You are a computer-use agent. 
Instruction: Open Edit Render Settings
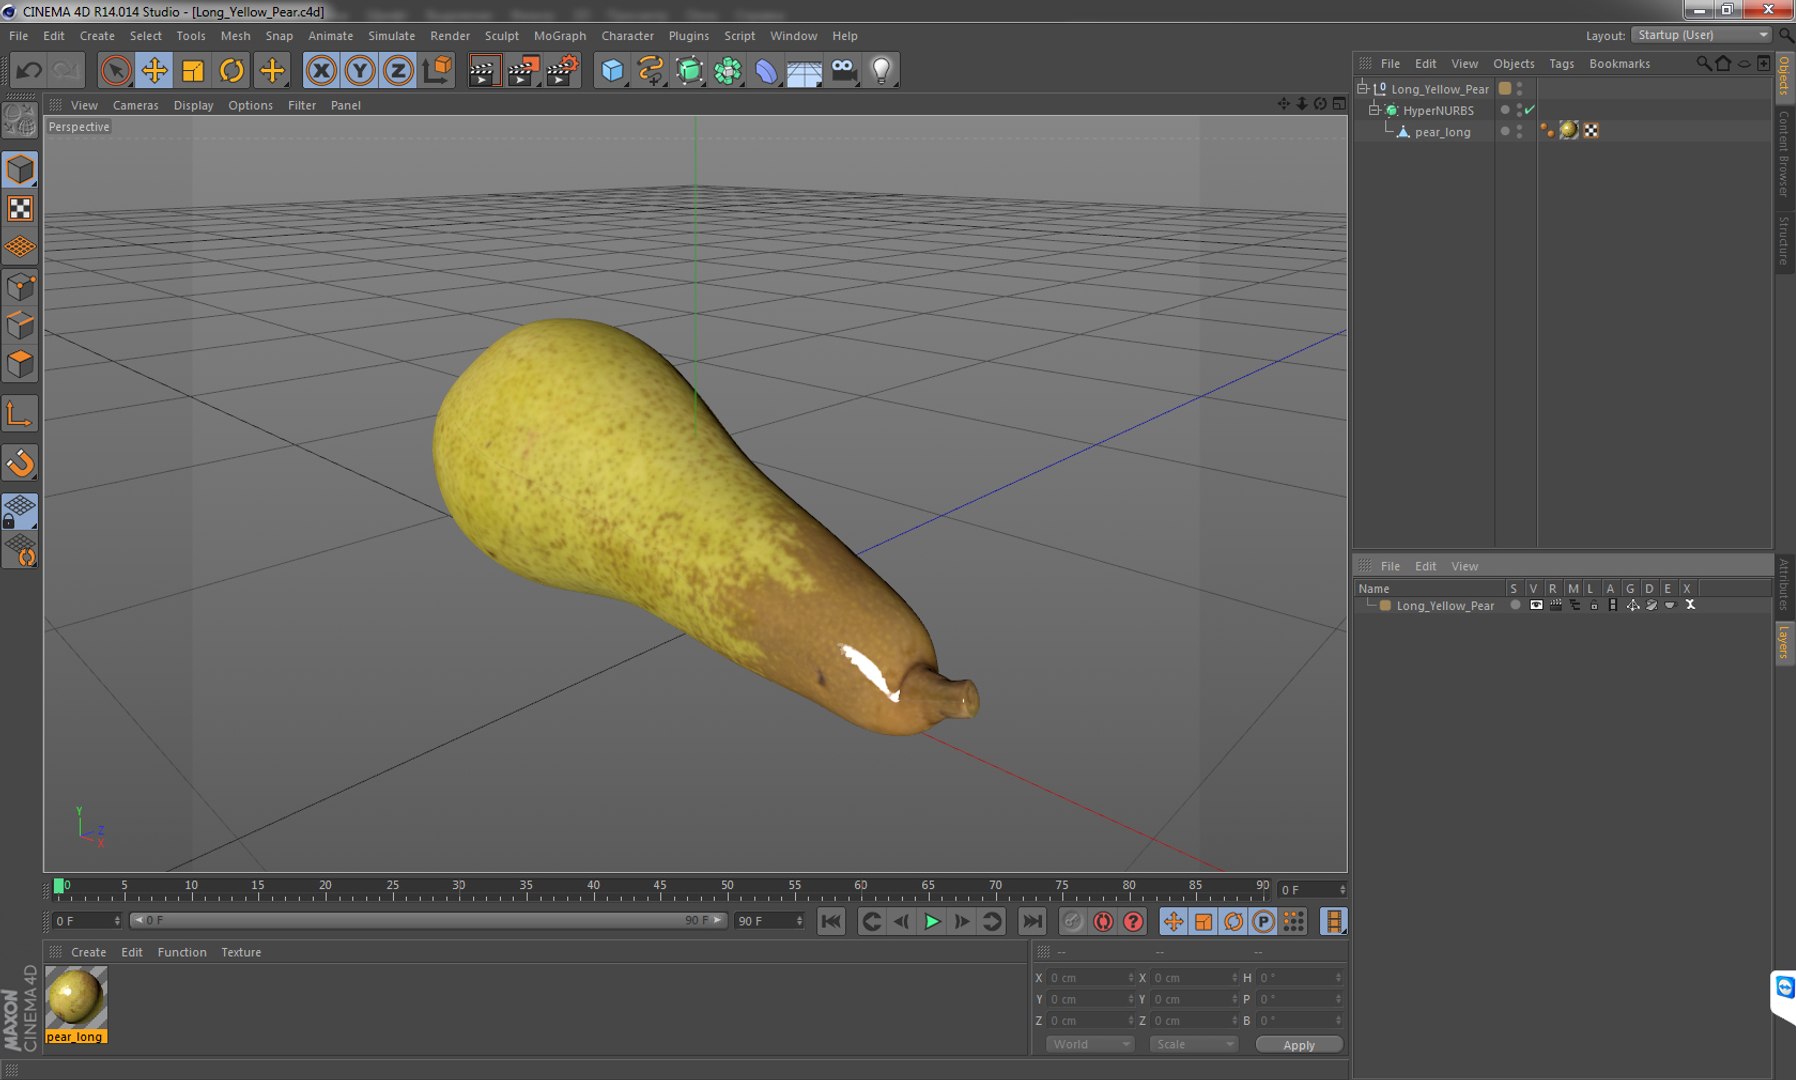[x=563, y=70]
